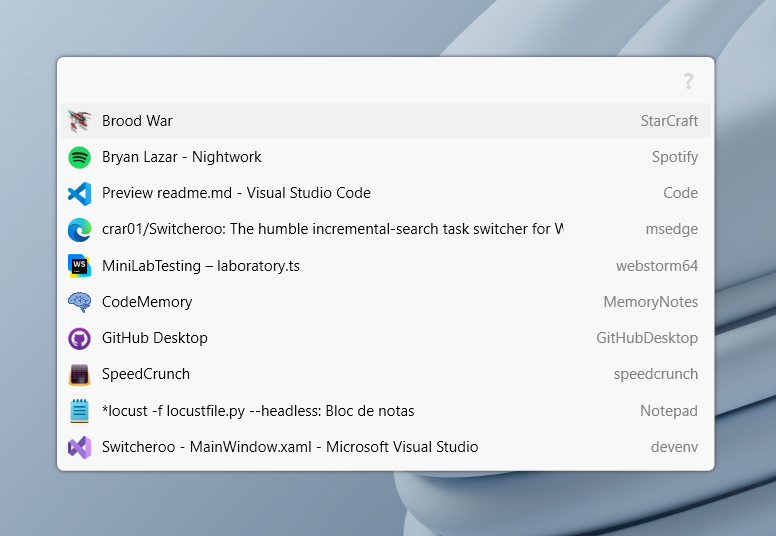Click the Spotify icon in the window list
The width and height of the screenshot is (776, 536).
point(79,157)
